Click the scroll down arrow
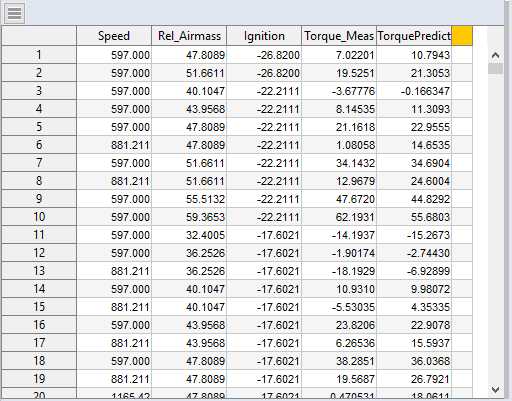 pyautogui.click(x=495, y=389)
